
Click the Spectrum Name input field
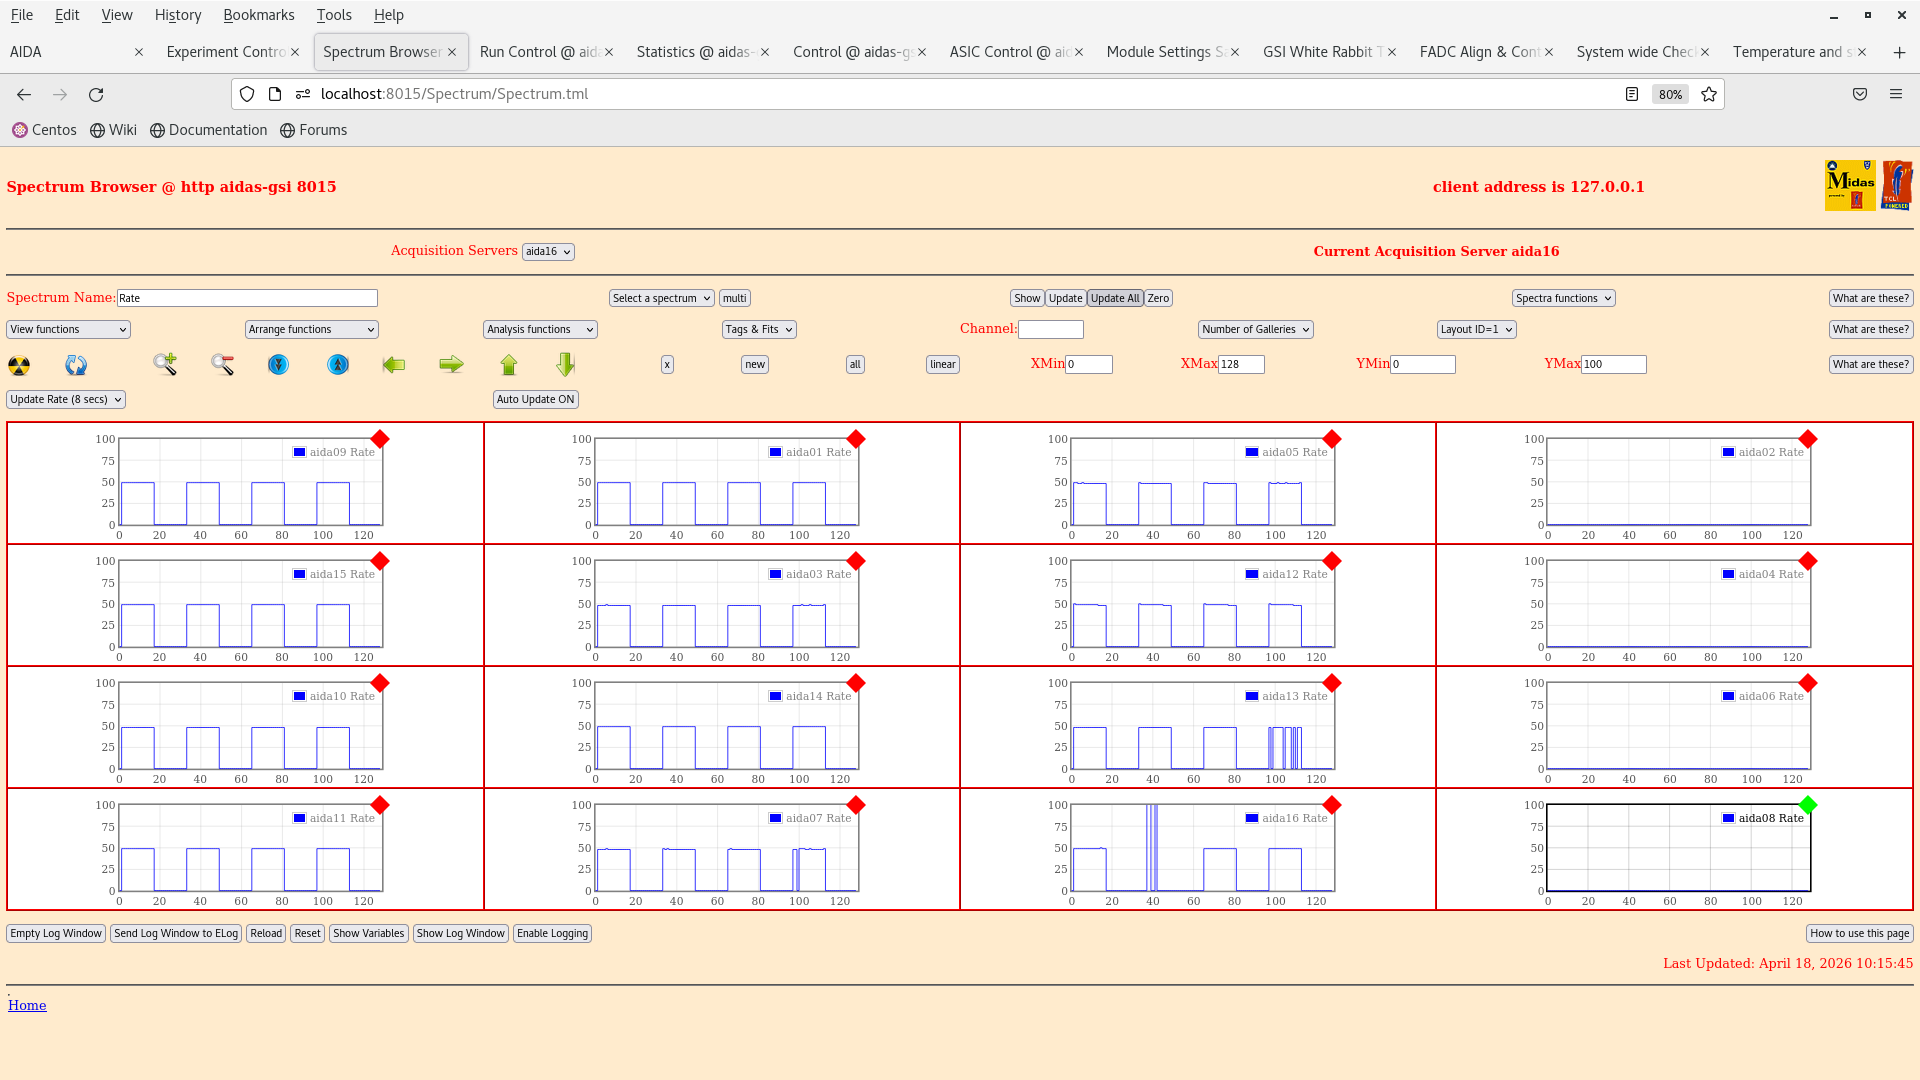(247, 298)
